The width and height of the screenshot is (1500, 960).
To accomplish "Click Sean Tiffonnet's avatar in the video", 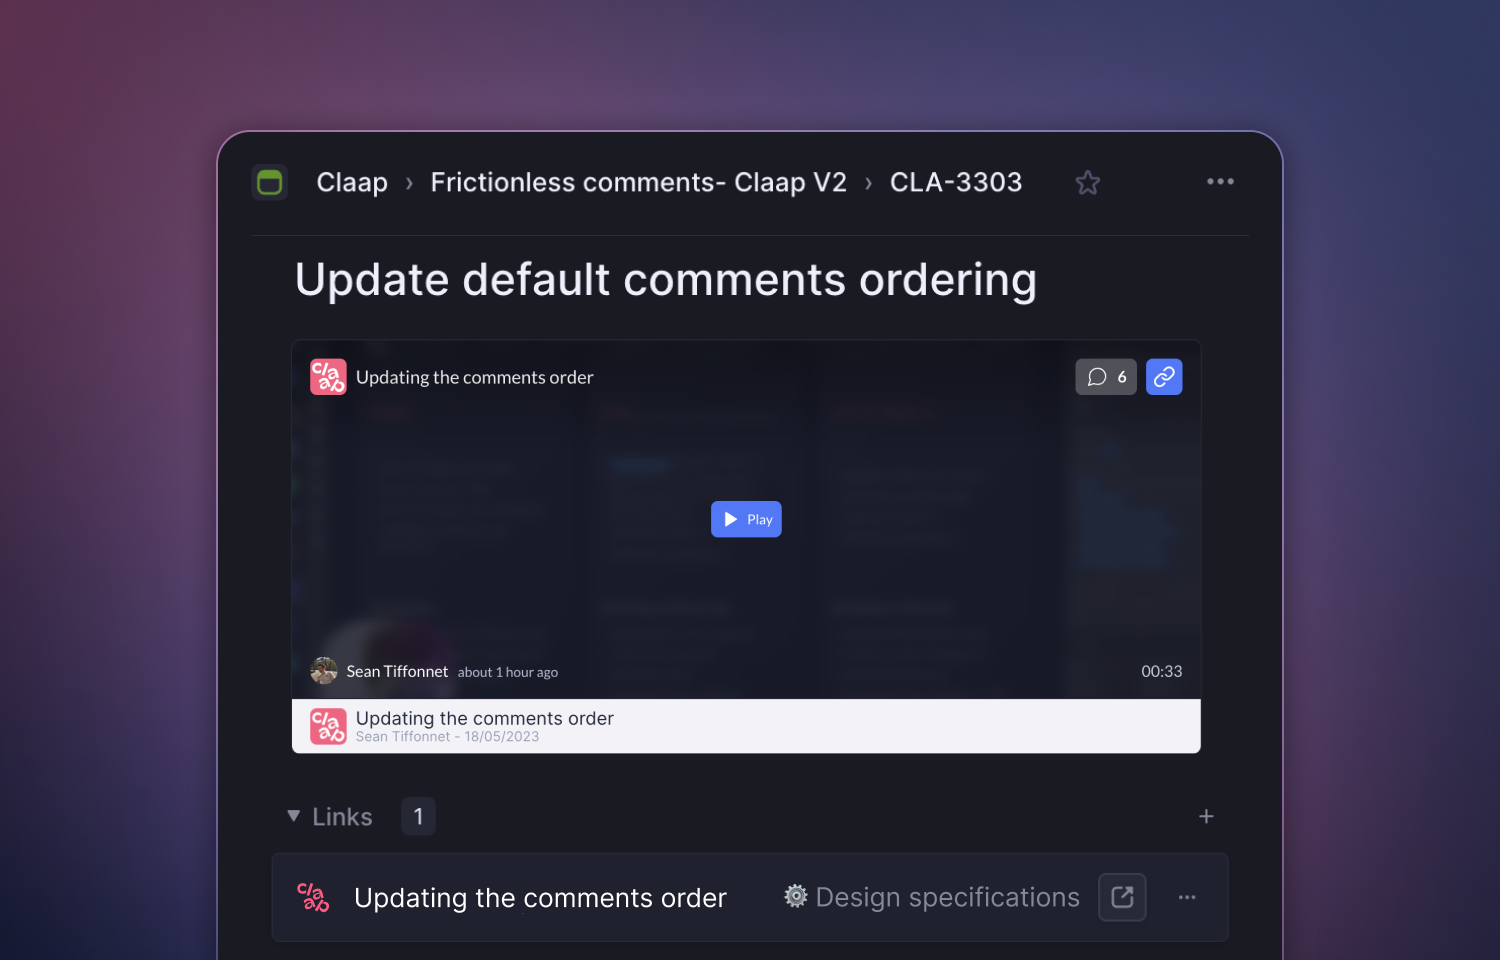I will pos(324,671).
